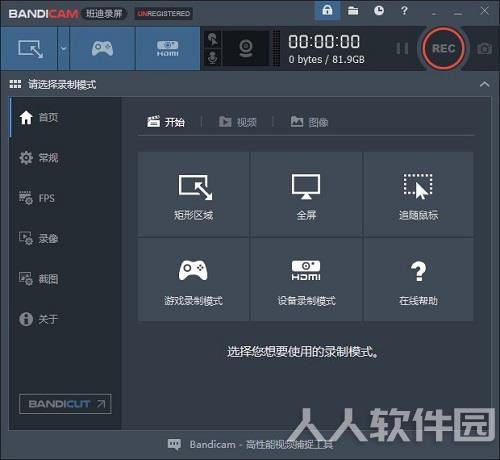The height and width of the screenshot is (460, 500).
Task: Open the 常规 general settings tab
Action: click(65, 158)
